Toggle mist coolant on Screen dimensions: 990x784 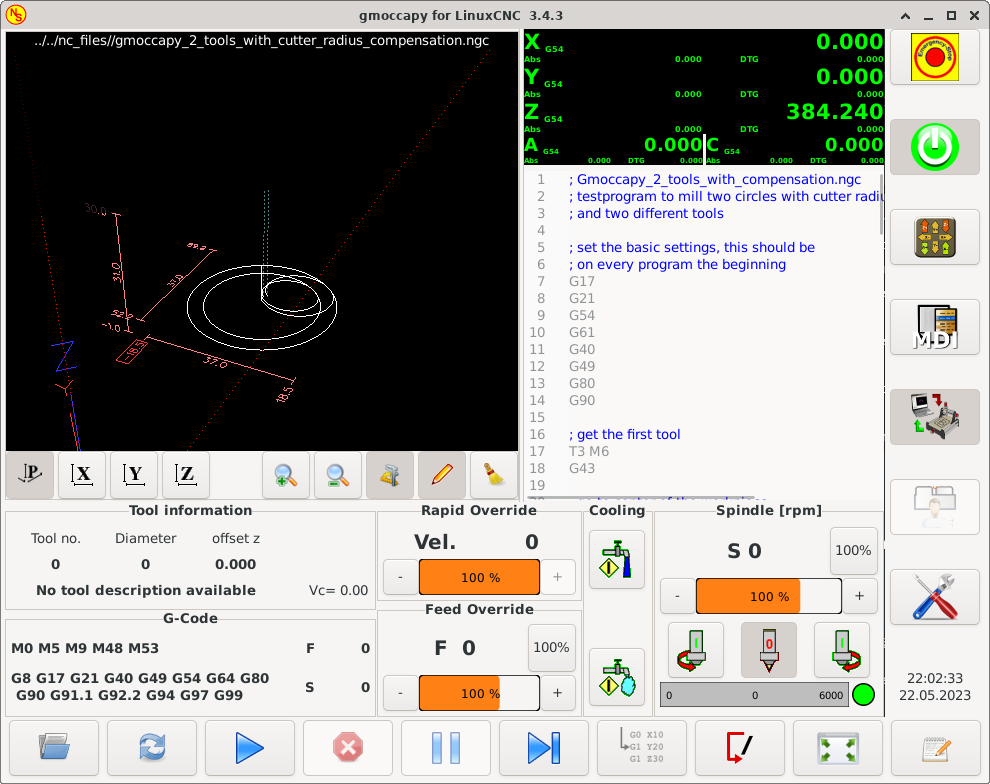pyautogui.click(x=617, y=677)
